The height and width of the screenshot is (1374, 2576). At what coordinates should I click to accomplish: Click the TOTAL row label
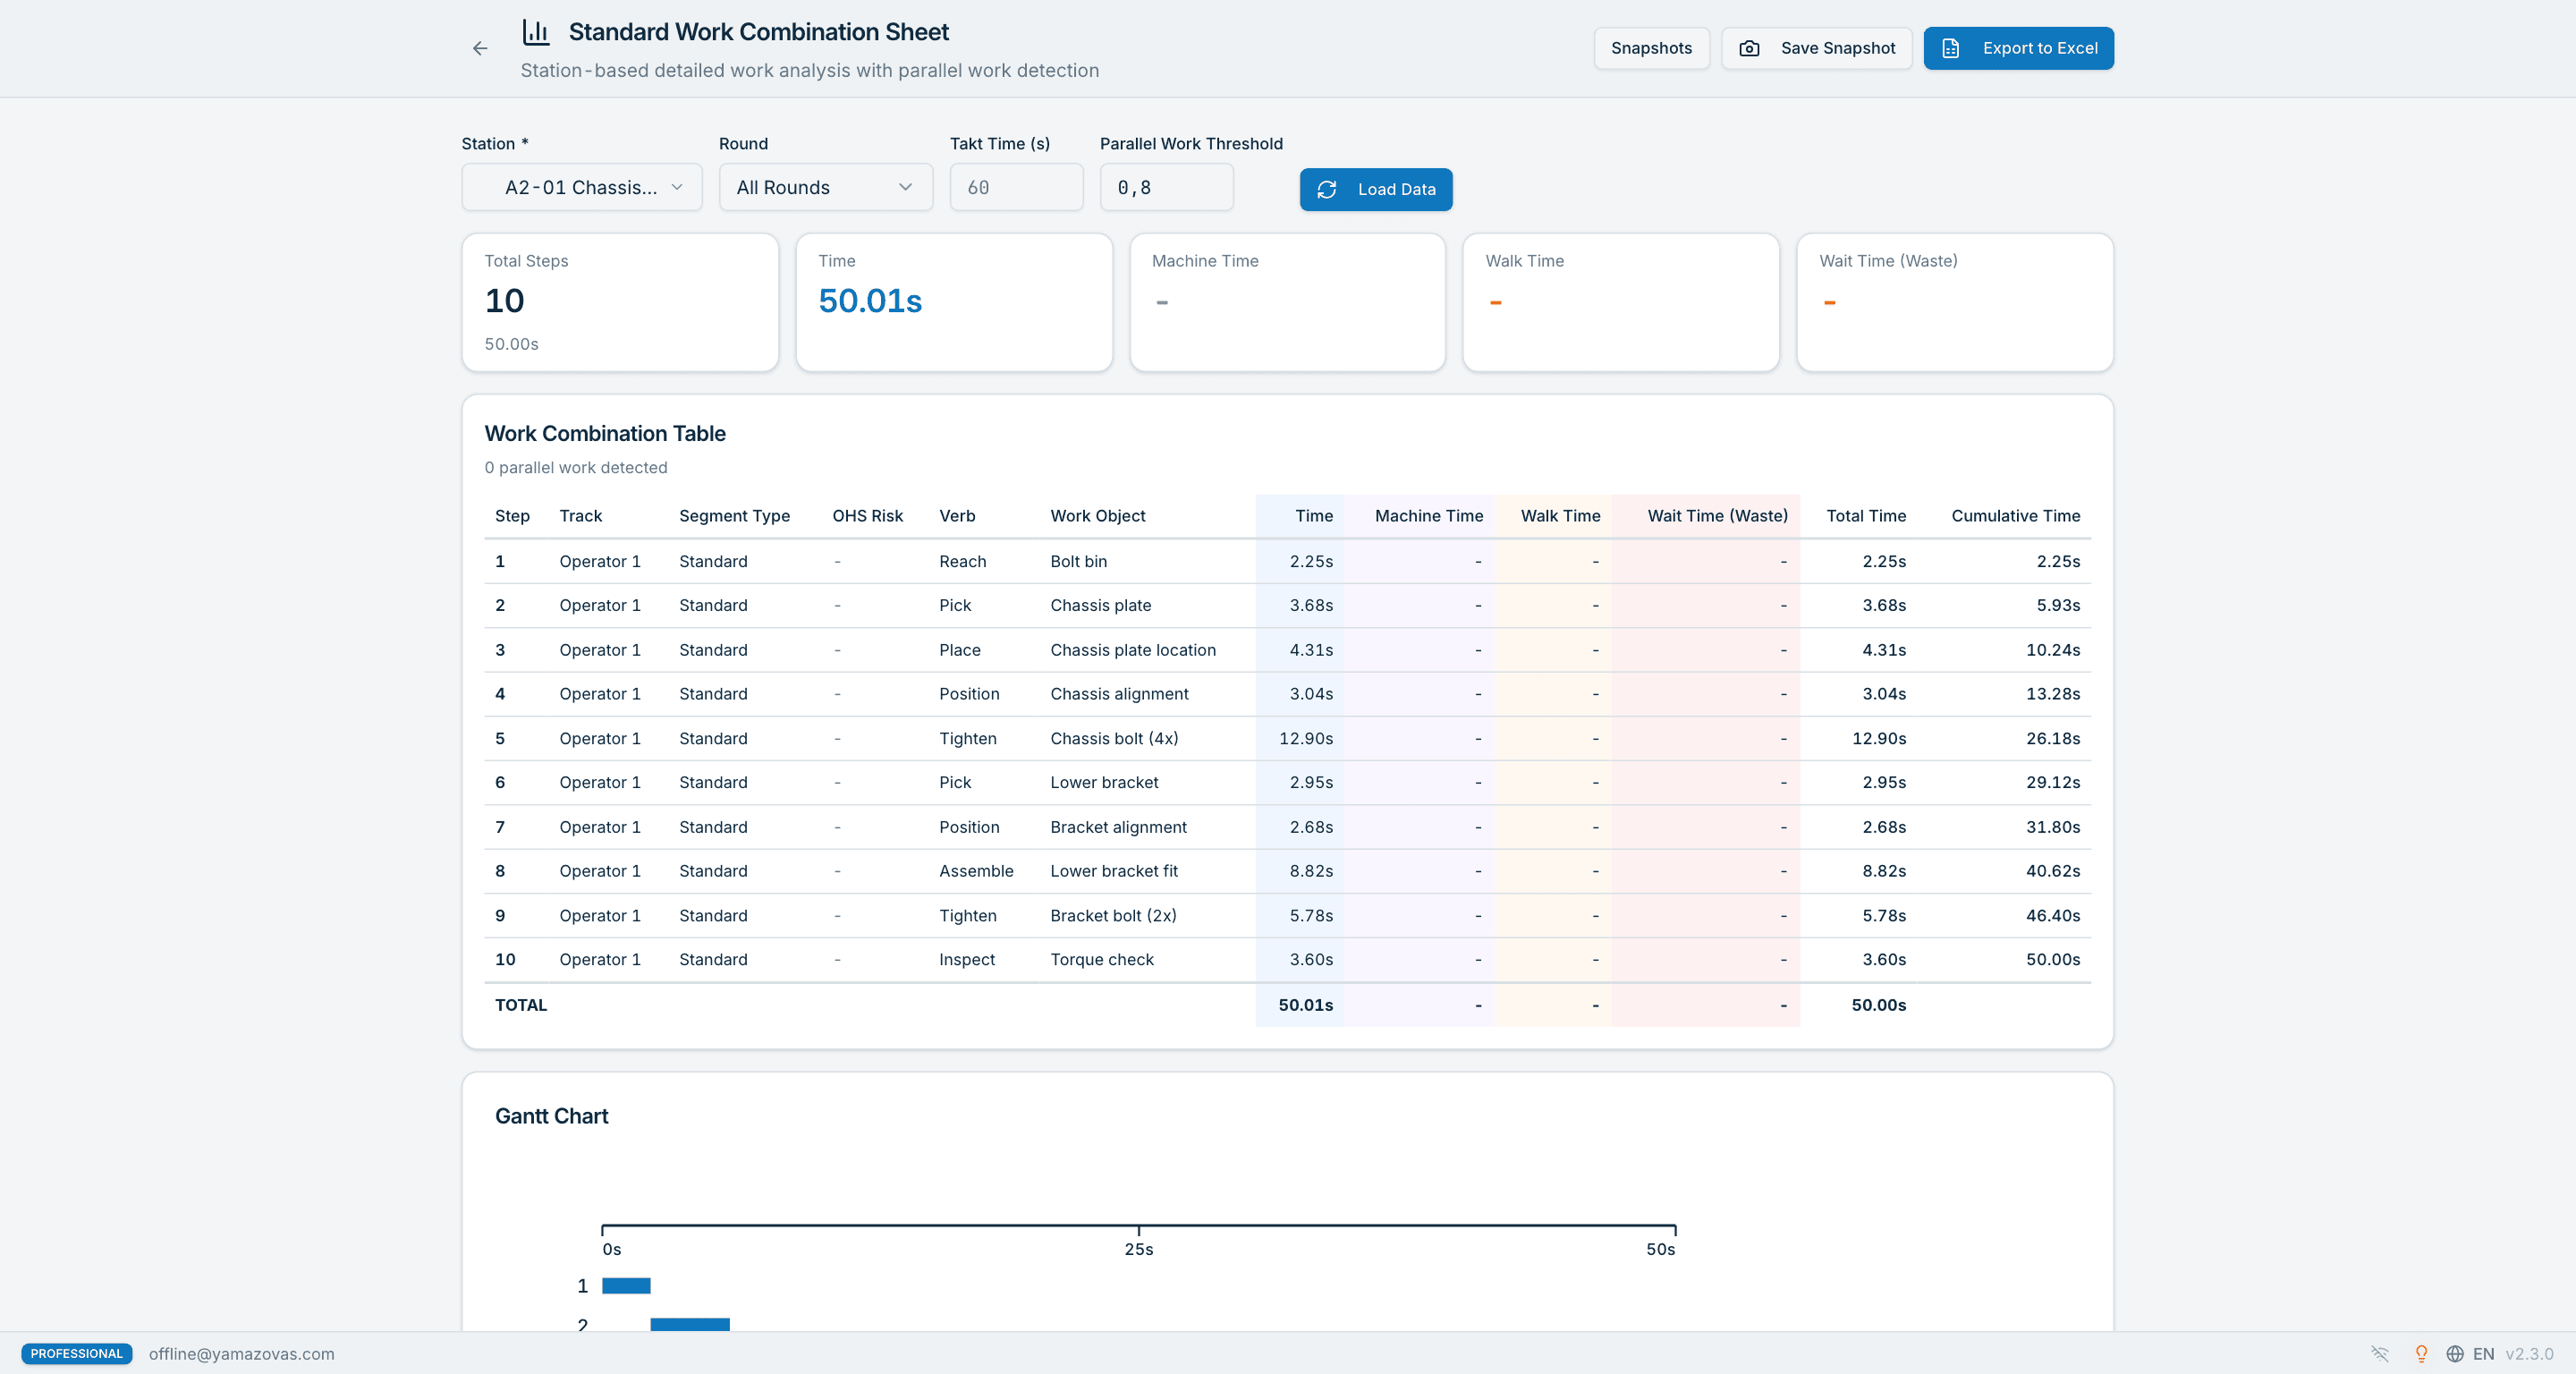pyautogui.click(x=521, y=1005)
